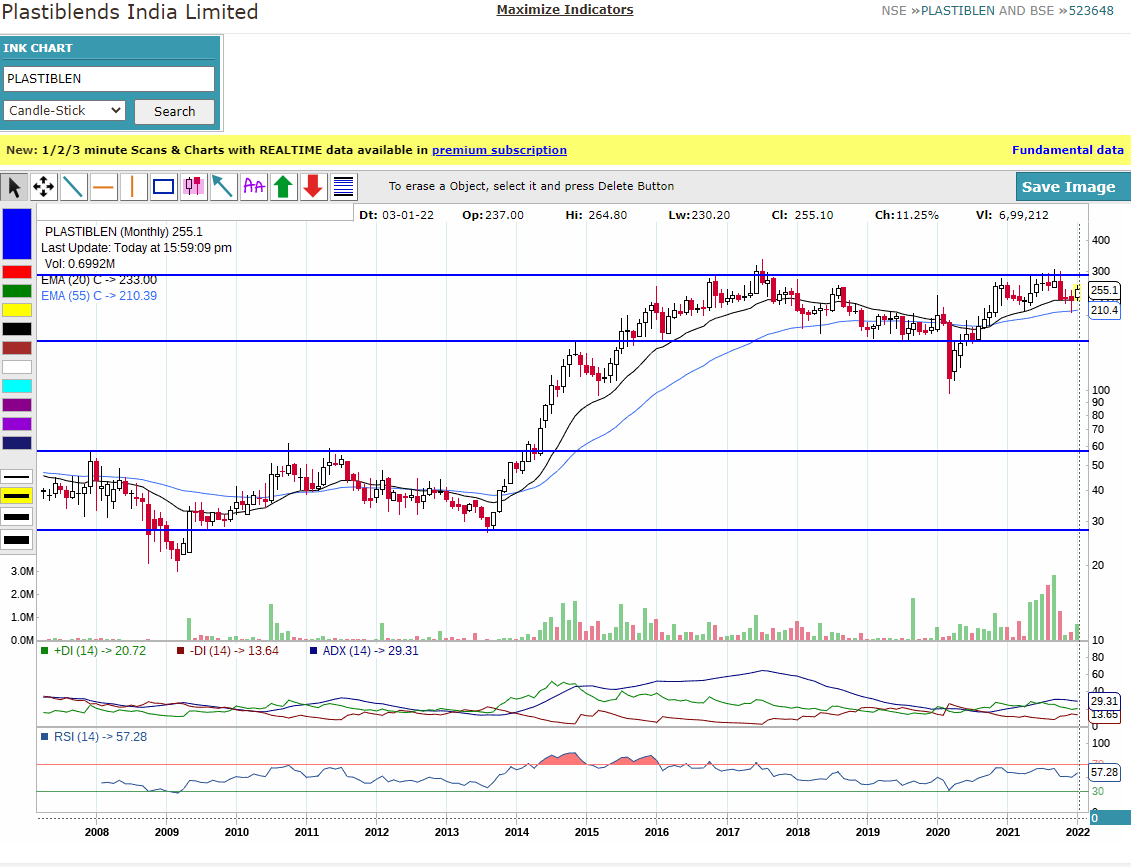
Task: Click the 210.4 EMA price tag
Action: tap(1104, 310)
